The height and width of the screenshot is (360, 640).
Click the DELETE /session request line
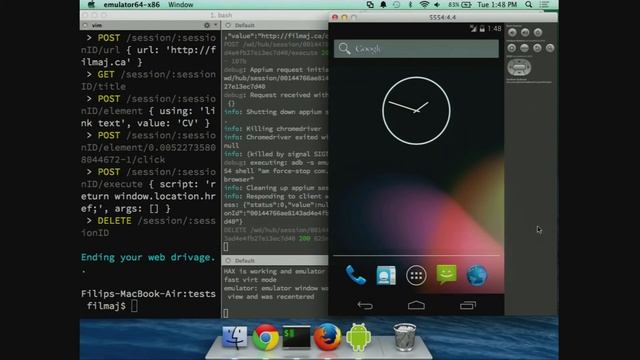(150, 221)
